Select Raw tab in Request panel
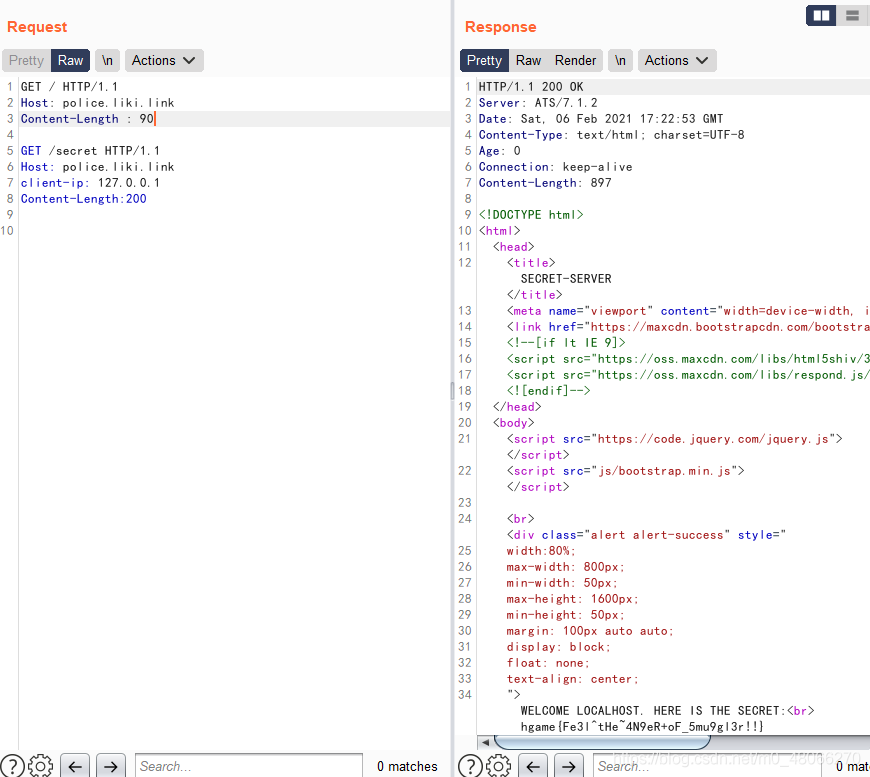The width and height of the screenshot is (870, 777). click(70, 60)
